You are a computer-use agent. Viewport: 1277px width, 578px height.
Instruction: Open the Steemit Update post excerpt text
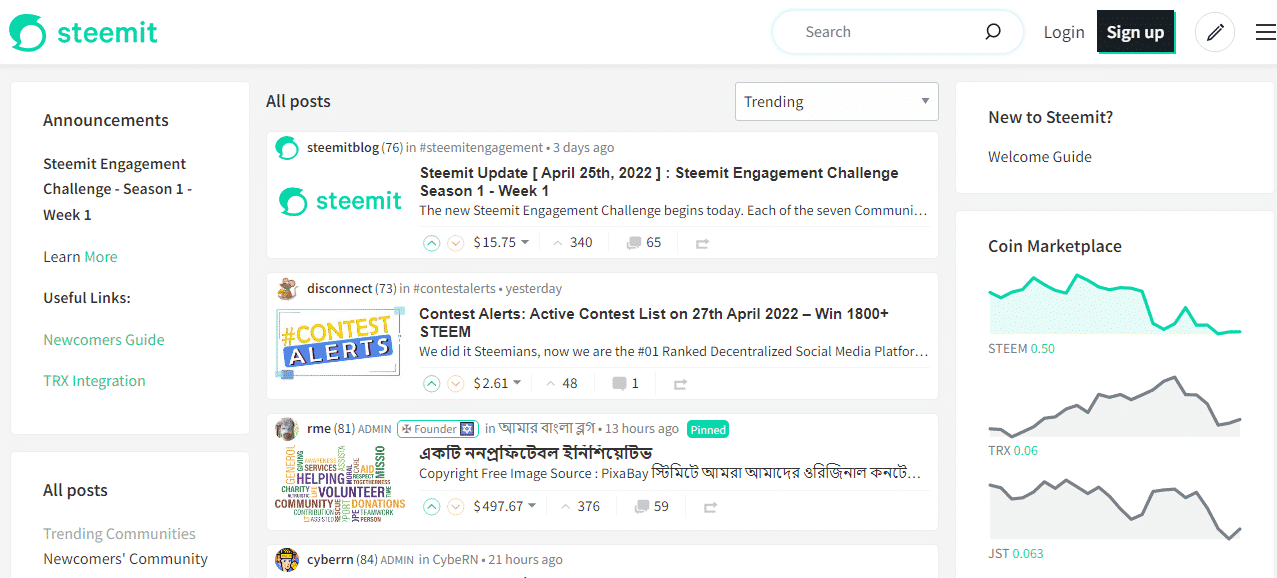(x=673, y=211)
